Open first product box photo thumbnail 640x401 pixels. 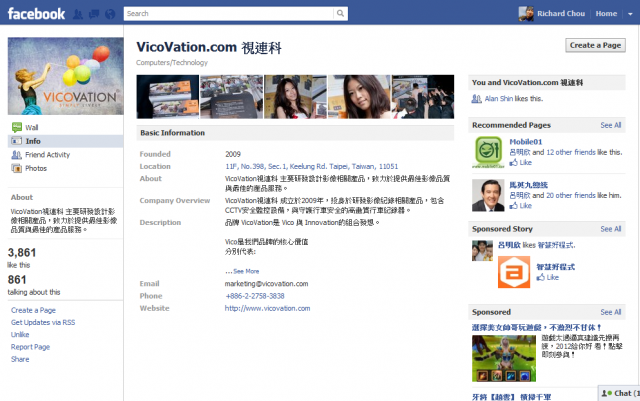pos(168,97)
